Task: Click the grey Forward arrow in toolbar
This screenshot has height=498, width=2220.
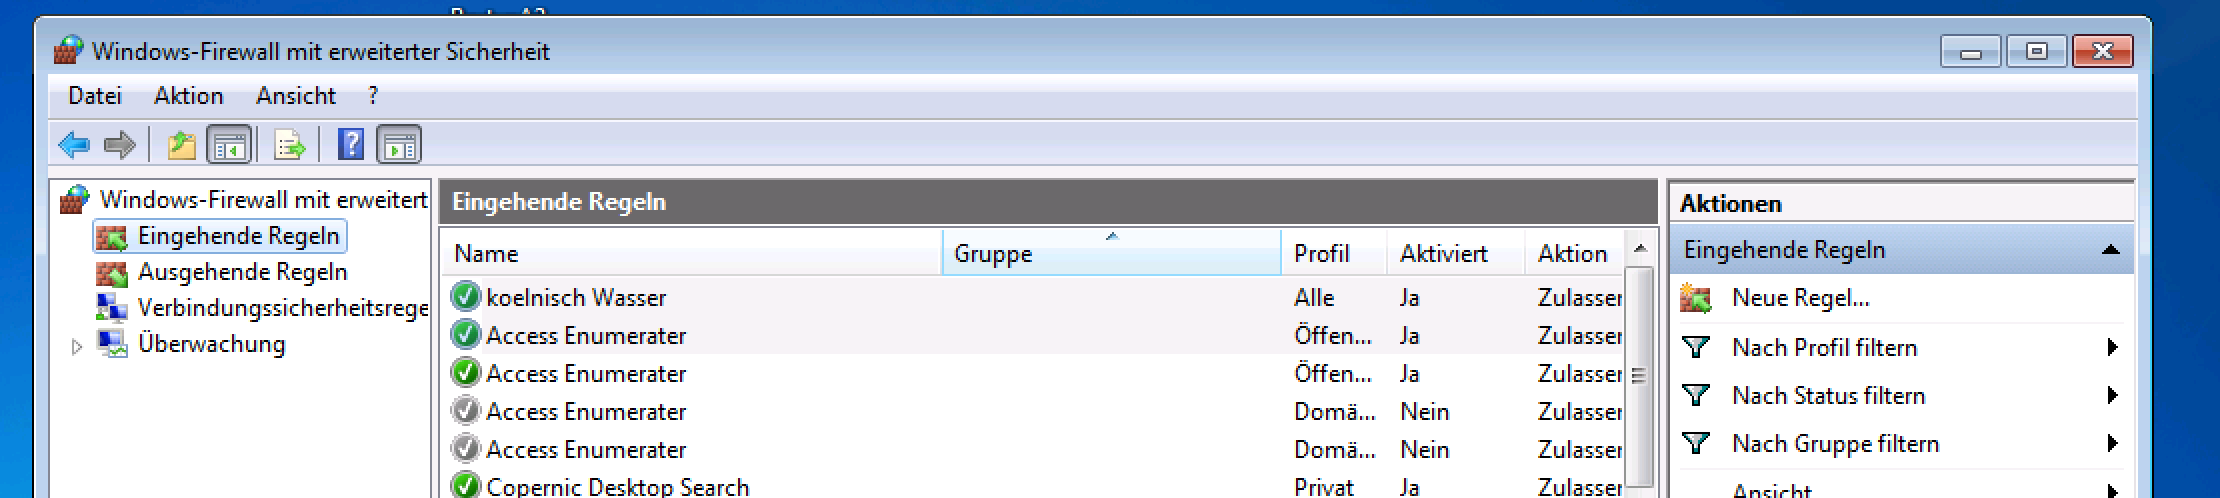Action: coord(120,146)
